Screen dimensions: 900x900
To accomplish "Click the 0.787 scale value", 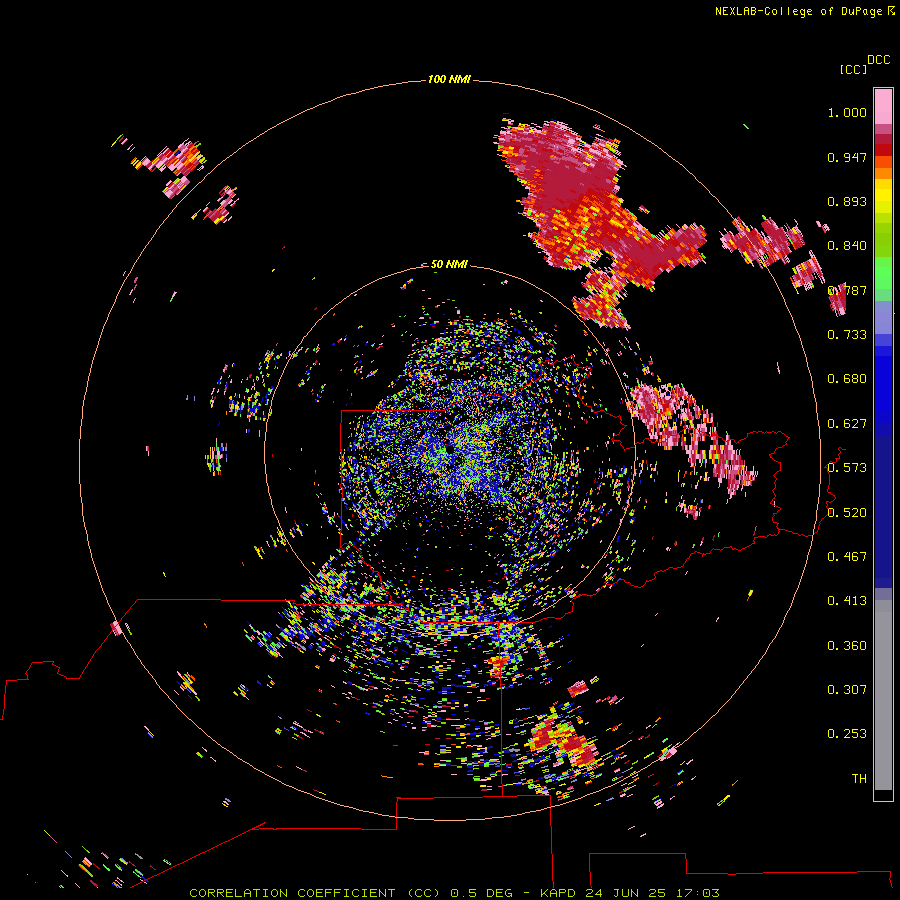I will point(847,290).
